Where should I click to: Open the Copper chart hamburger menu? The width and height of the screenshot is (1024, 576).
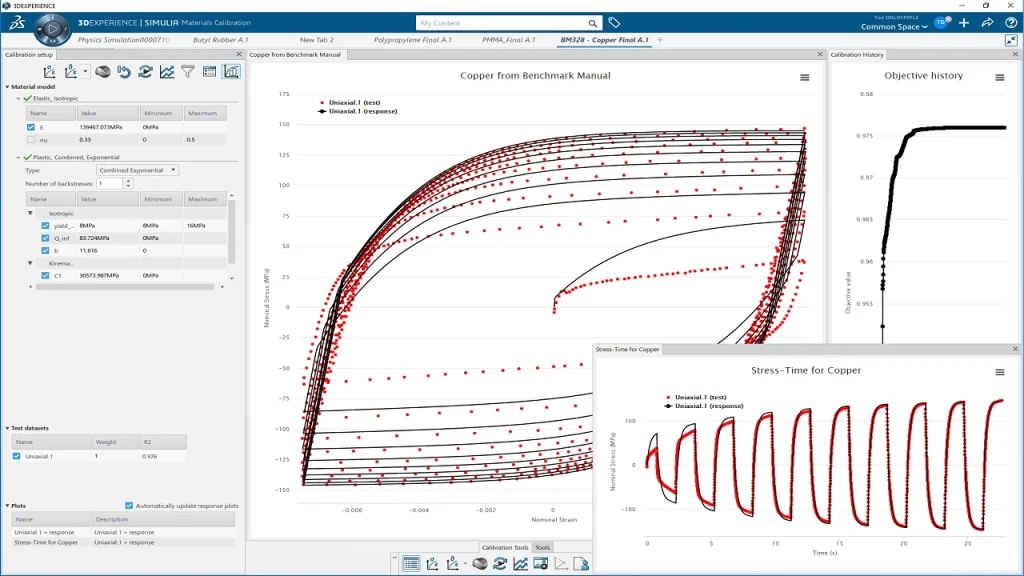point(805,78)
